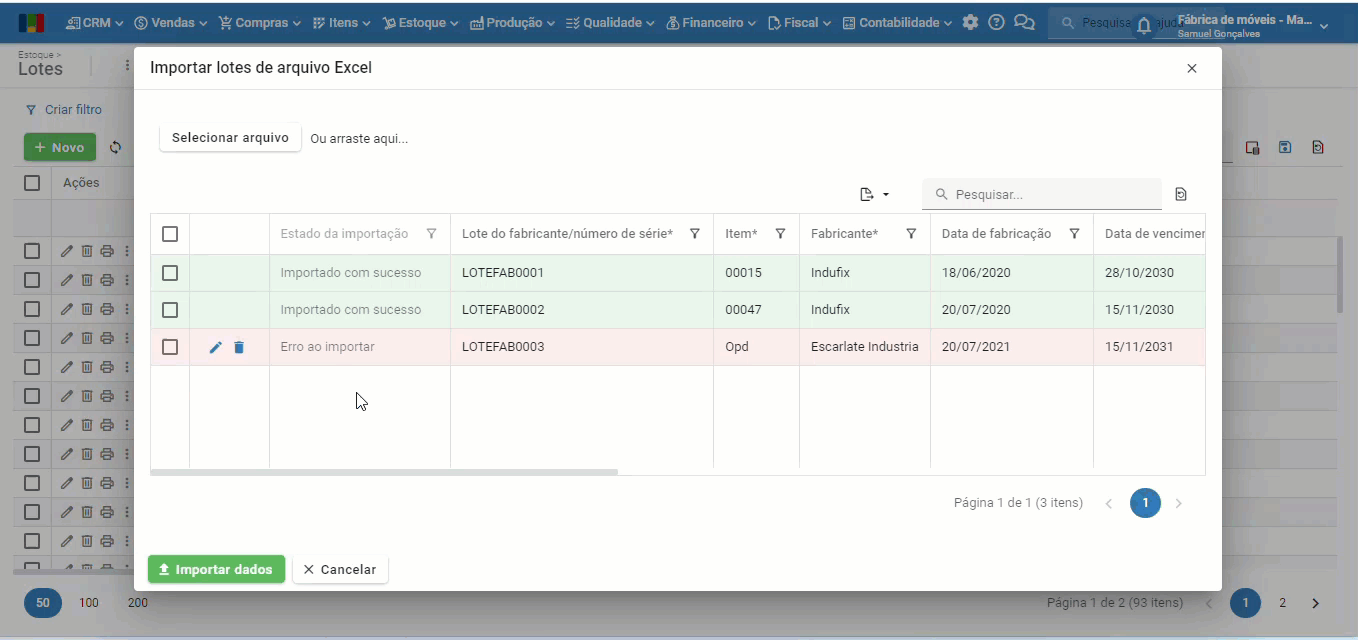Click the filter icon in Fabricante column
This screenshot has height=640, width=1358.
911,234
